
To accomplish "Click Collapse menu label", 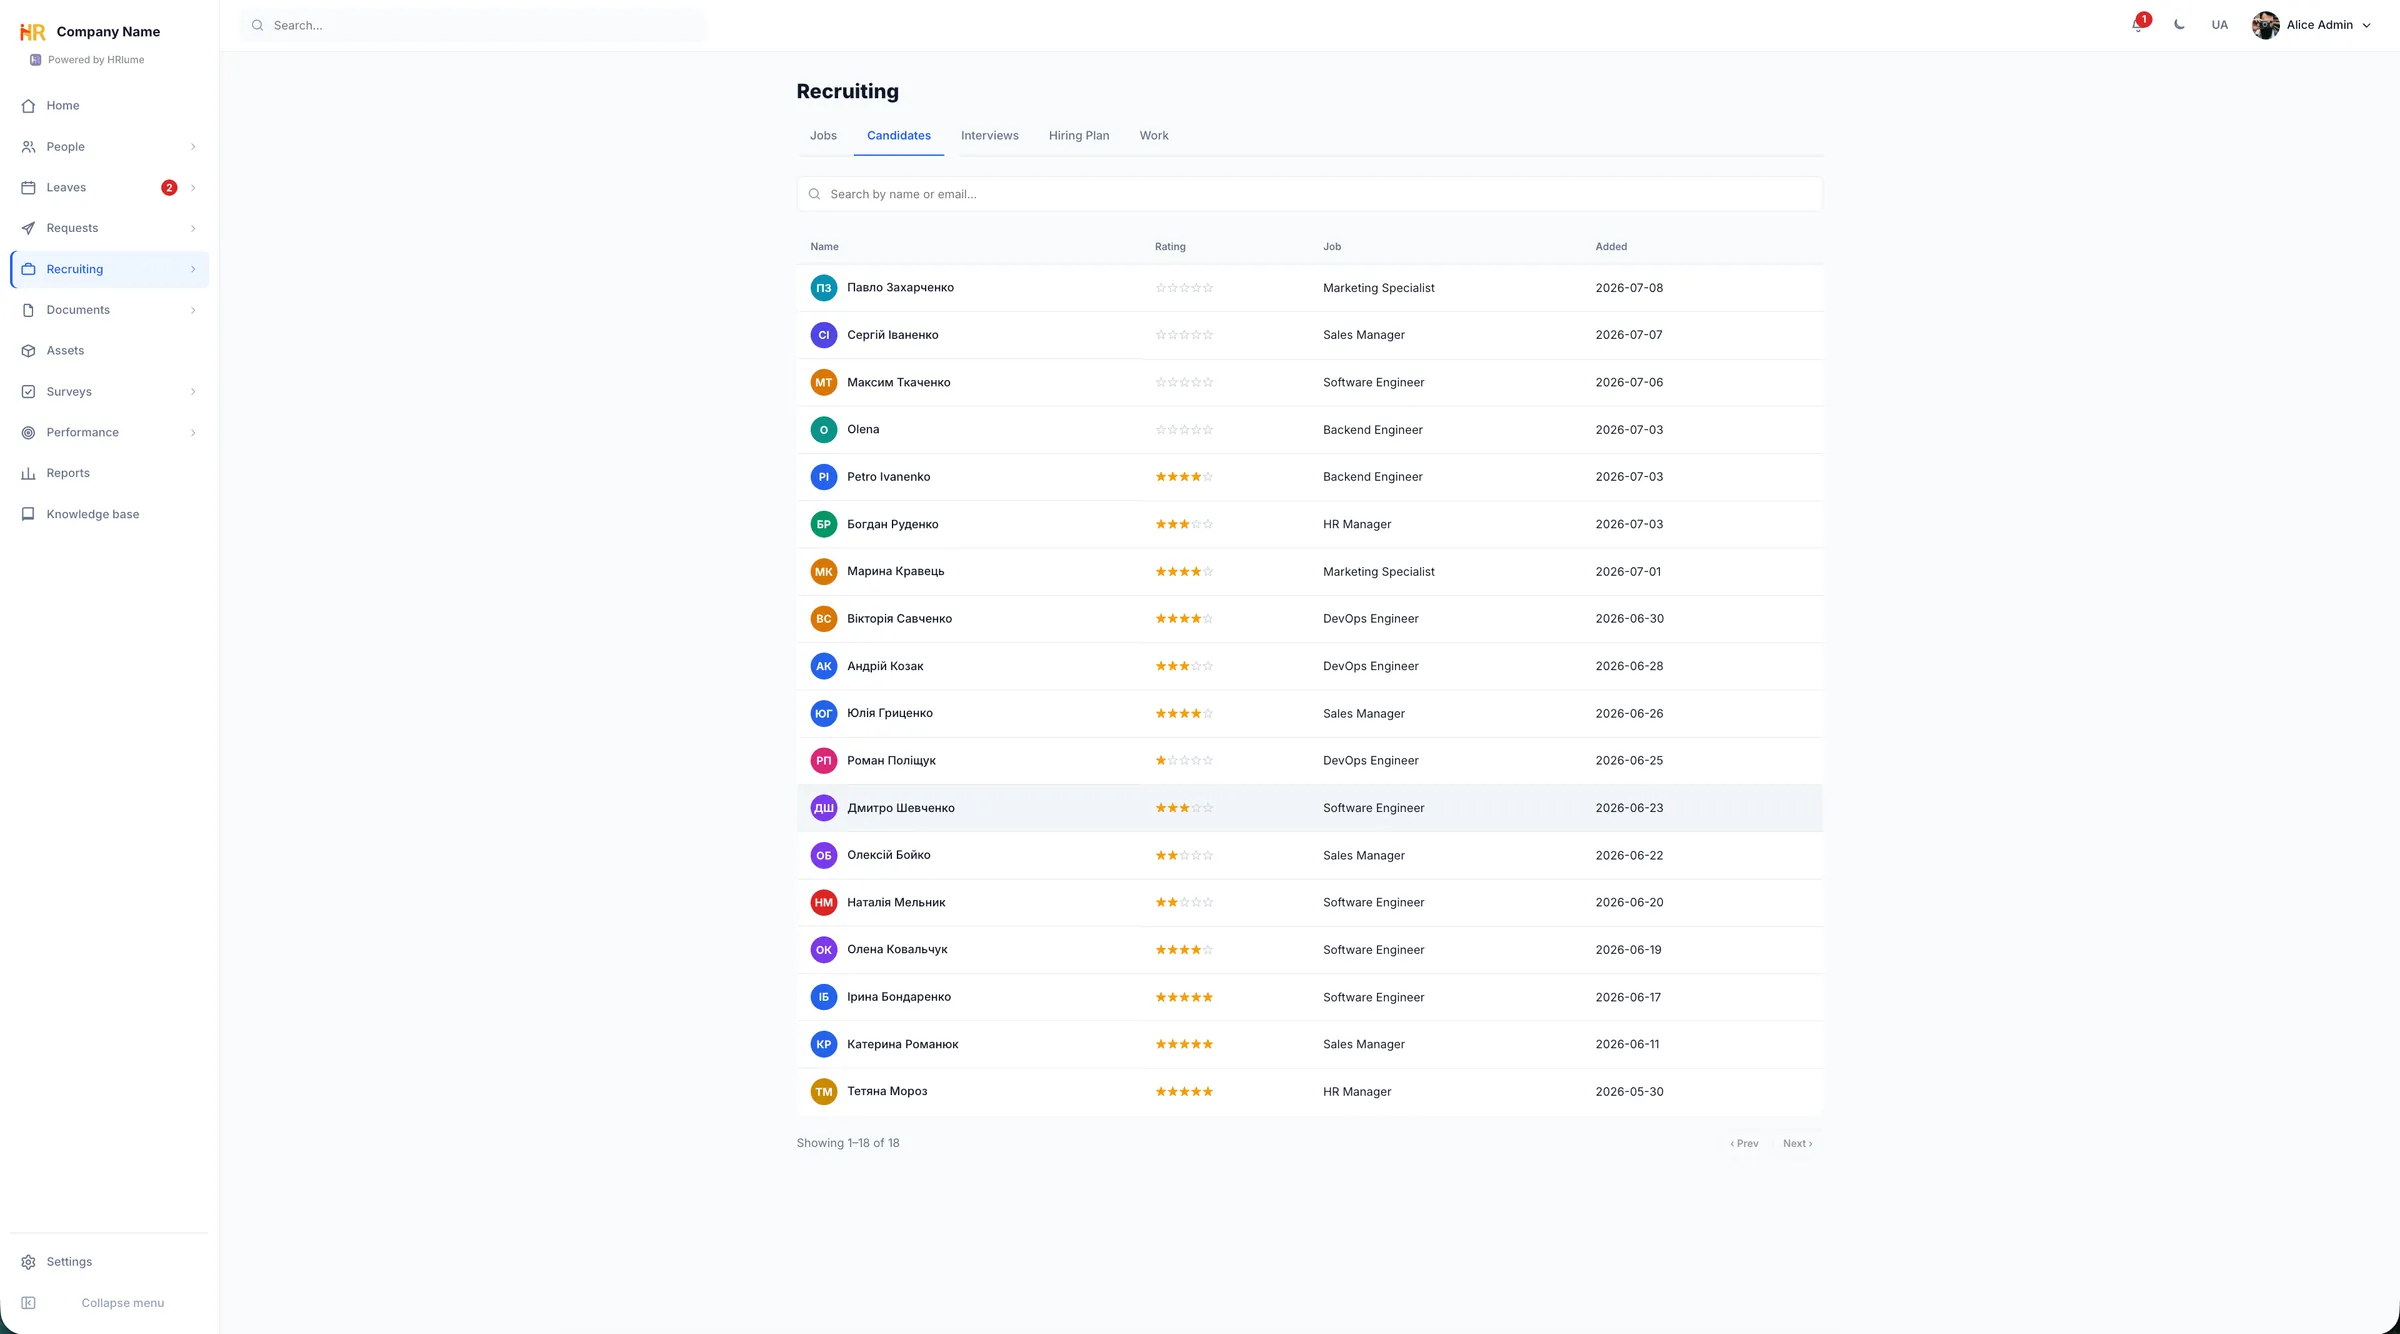I will (122, 1303).
